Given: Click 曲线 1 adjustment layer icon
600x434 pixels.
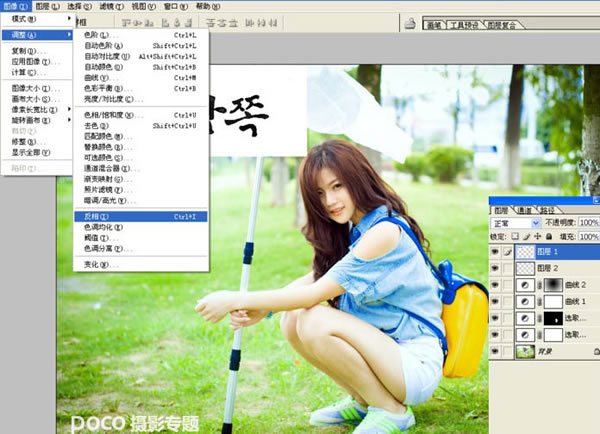Looking at the screenshot, I should click(x=527, y=301).
